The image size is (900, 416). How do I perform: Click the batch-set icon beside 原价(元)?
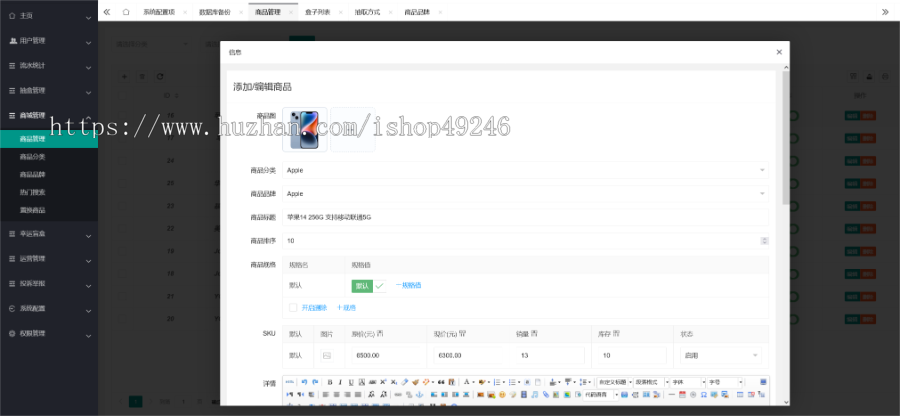coord(380,333)
